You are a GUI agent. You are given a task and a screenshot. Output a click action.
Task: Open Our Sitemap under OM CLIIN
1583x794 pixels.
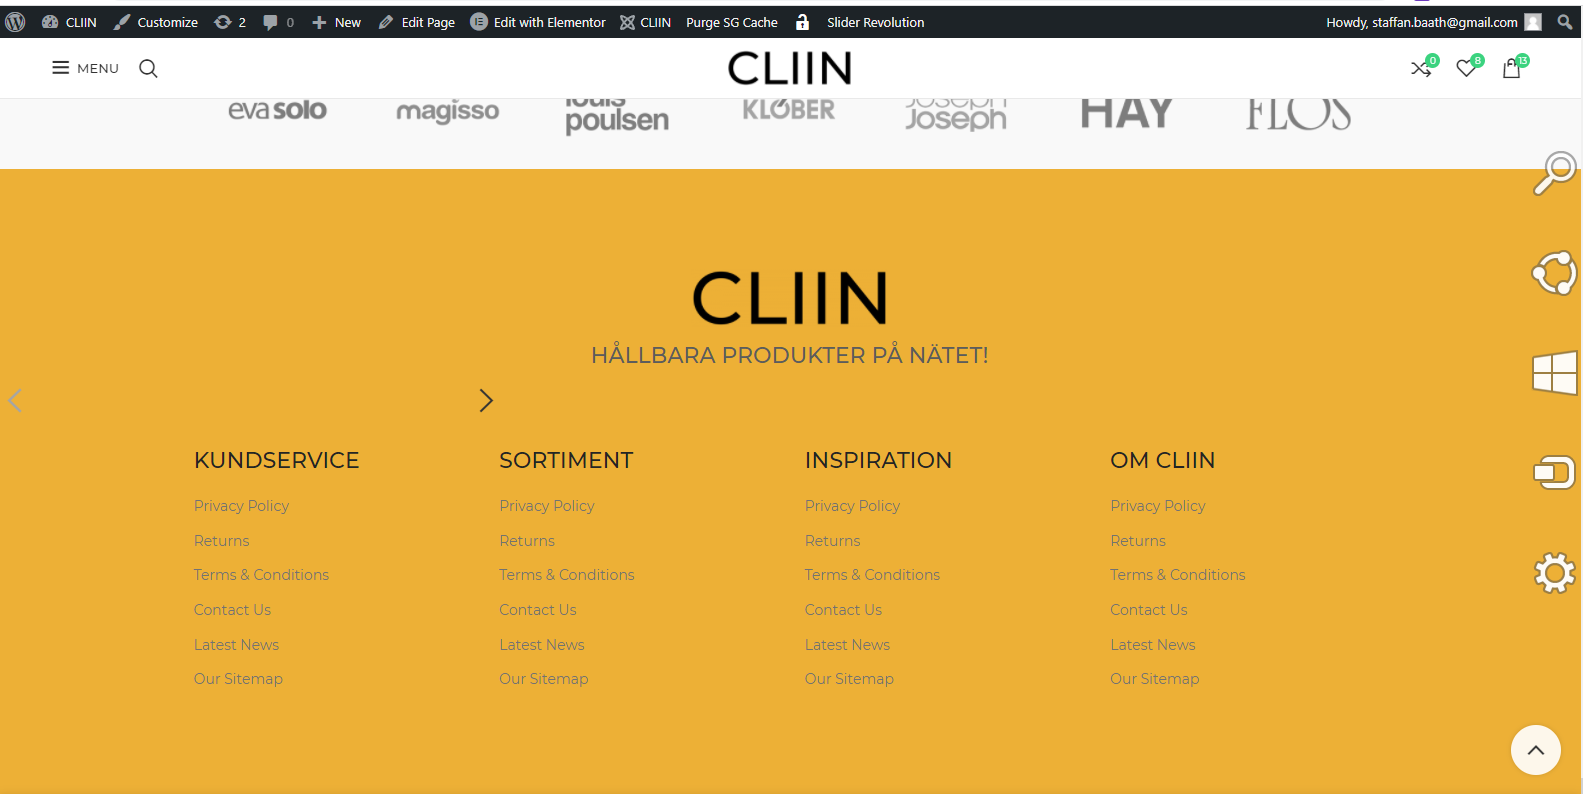click(1155, 679)
